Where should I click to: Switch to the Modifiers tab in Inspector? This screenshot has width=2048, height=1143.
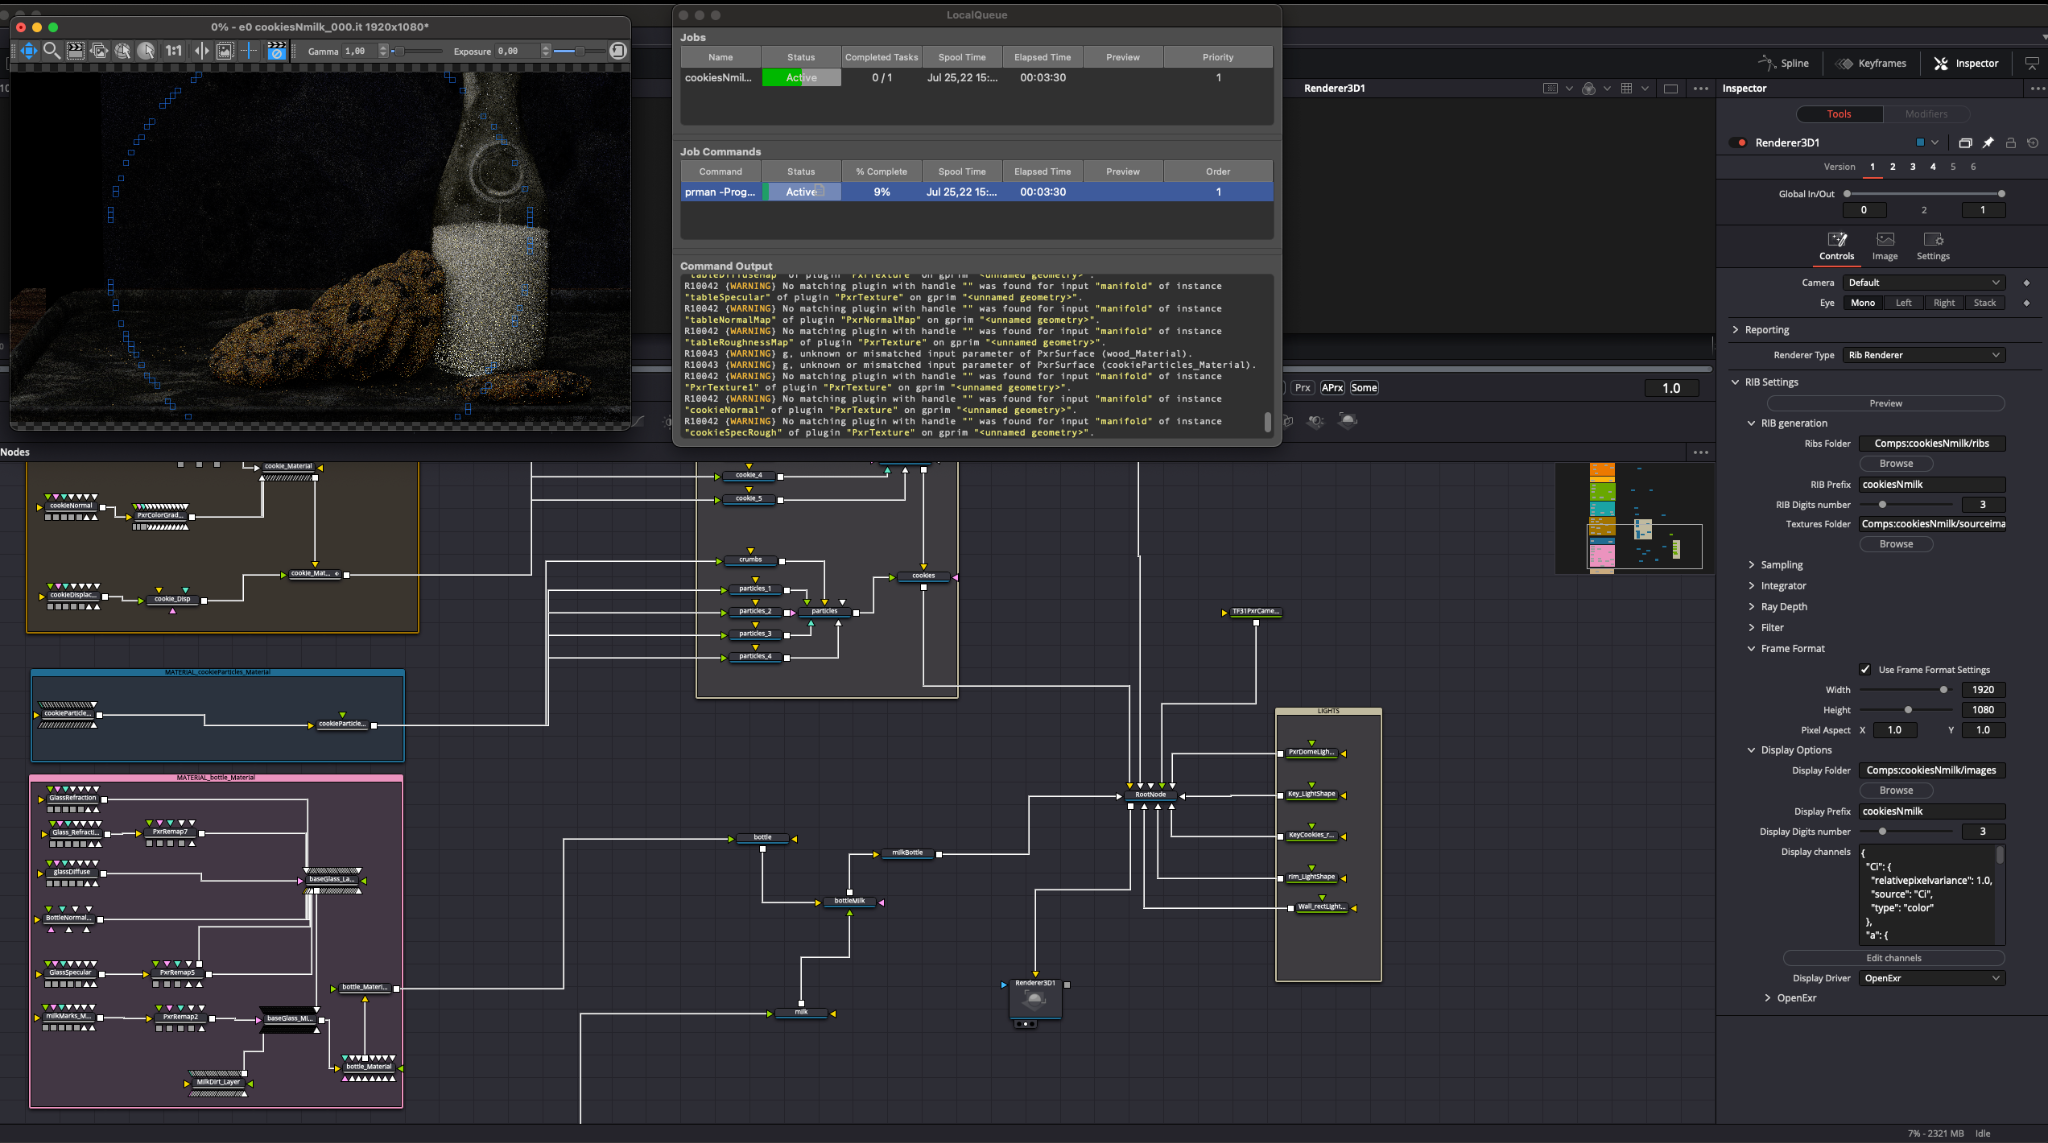pos(1926,114)
